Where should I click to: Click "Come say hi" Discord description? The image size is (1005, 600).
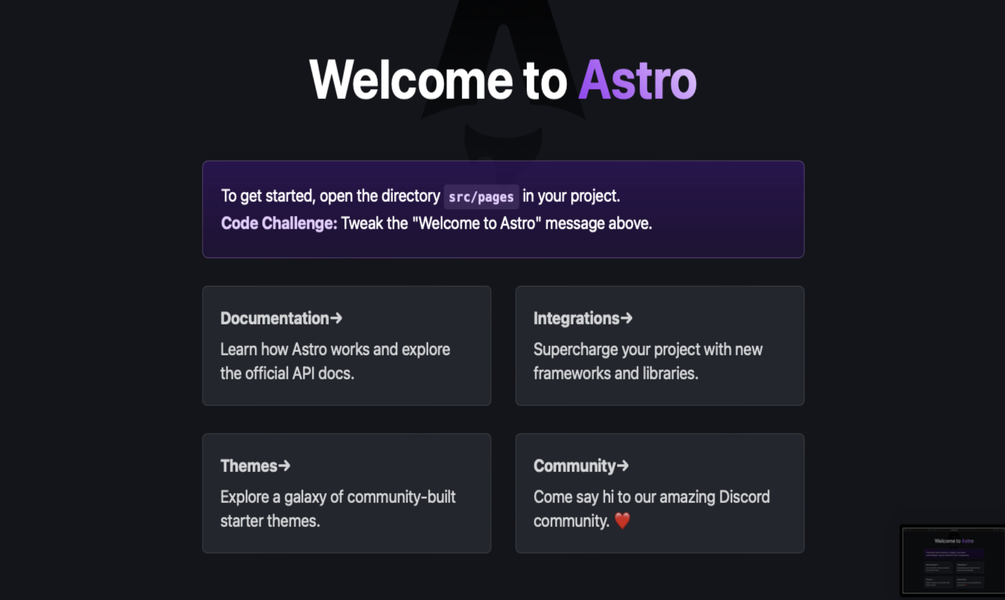click(651, 497)
